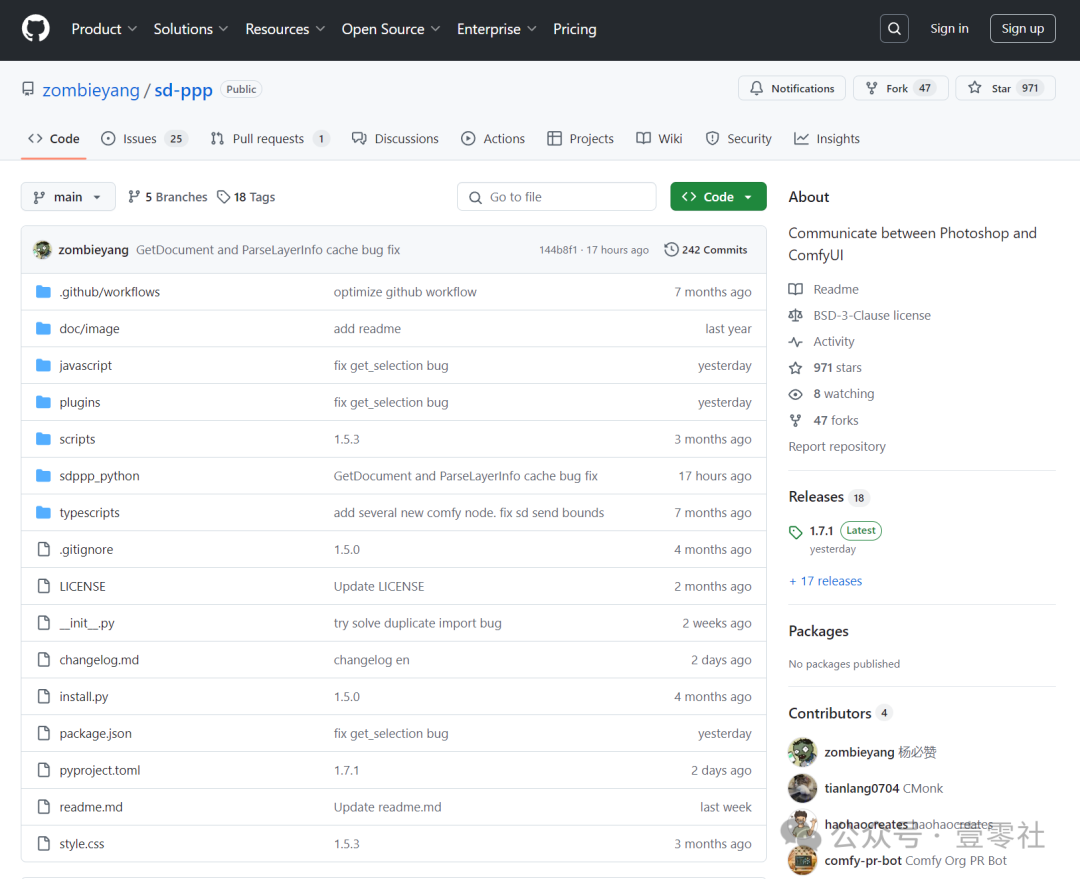Open the scripts folder
The width and height of the screenshot is (1080, 879).
[77, 439]
